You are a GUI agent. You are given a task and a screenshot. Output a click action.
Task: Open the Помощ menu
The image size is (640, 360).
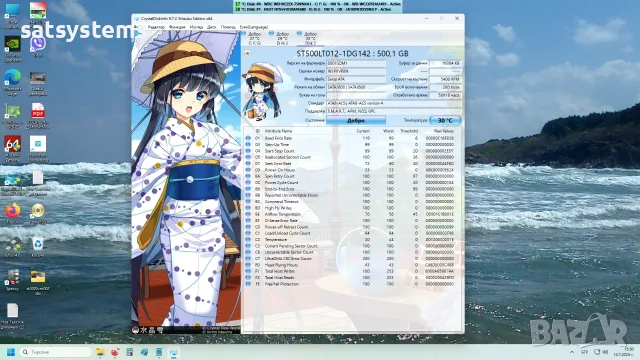point(228,27)
